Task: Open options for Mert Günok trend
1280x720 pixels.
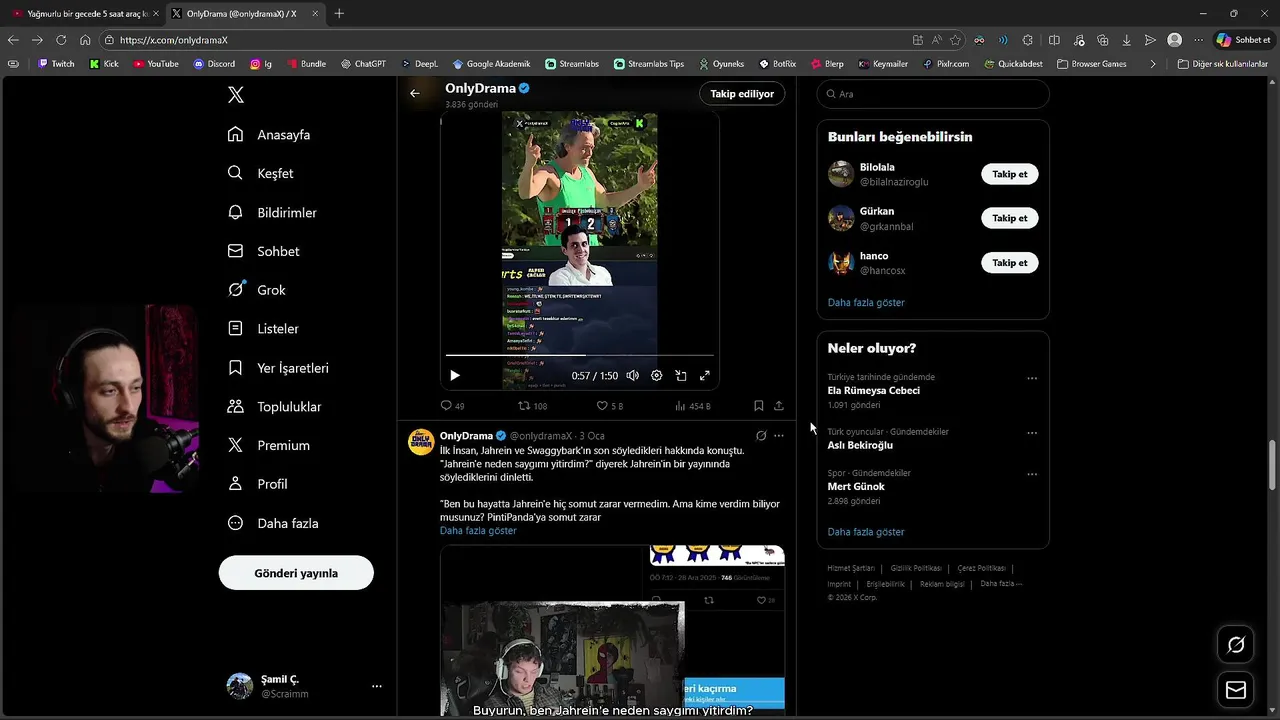Action: coord(1032,474)
